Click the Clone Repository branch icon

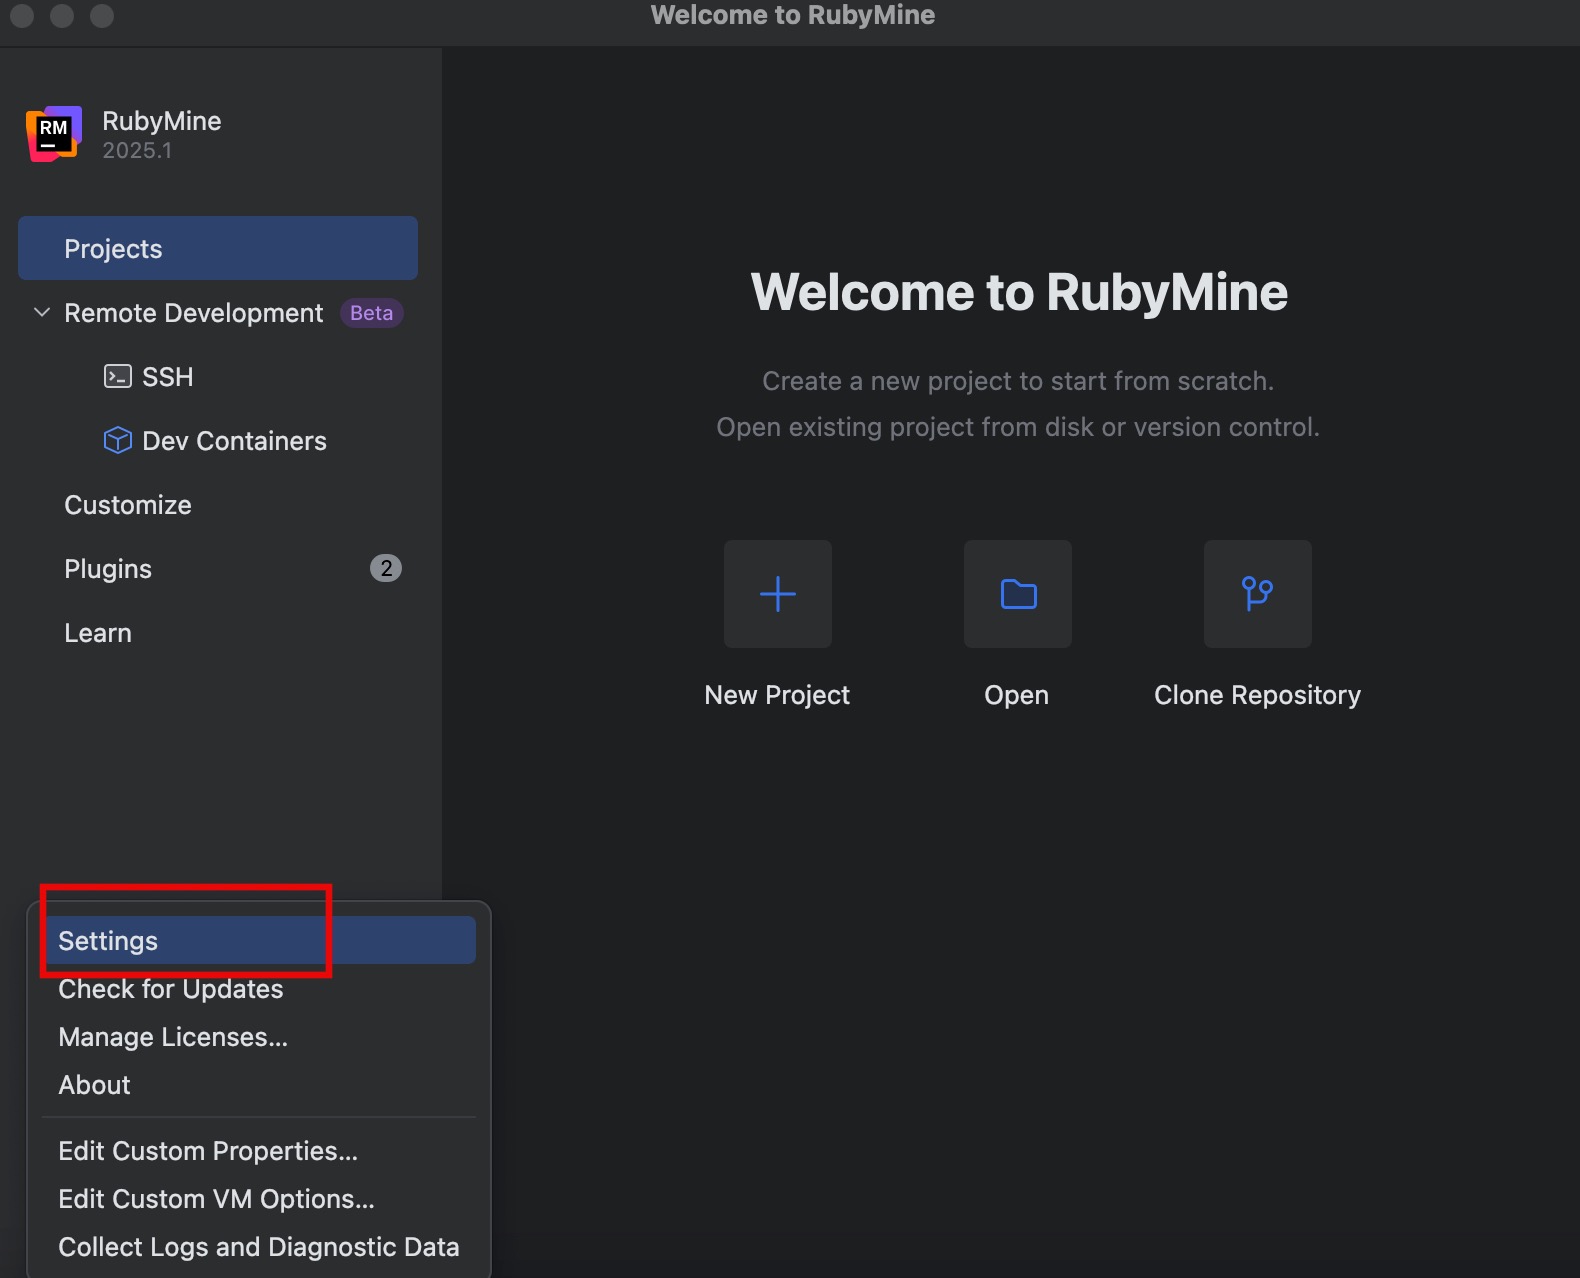[1257, 594]
